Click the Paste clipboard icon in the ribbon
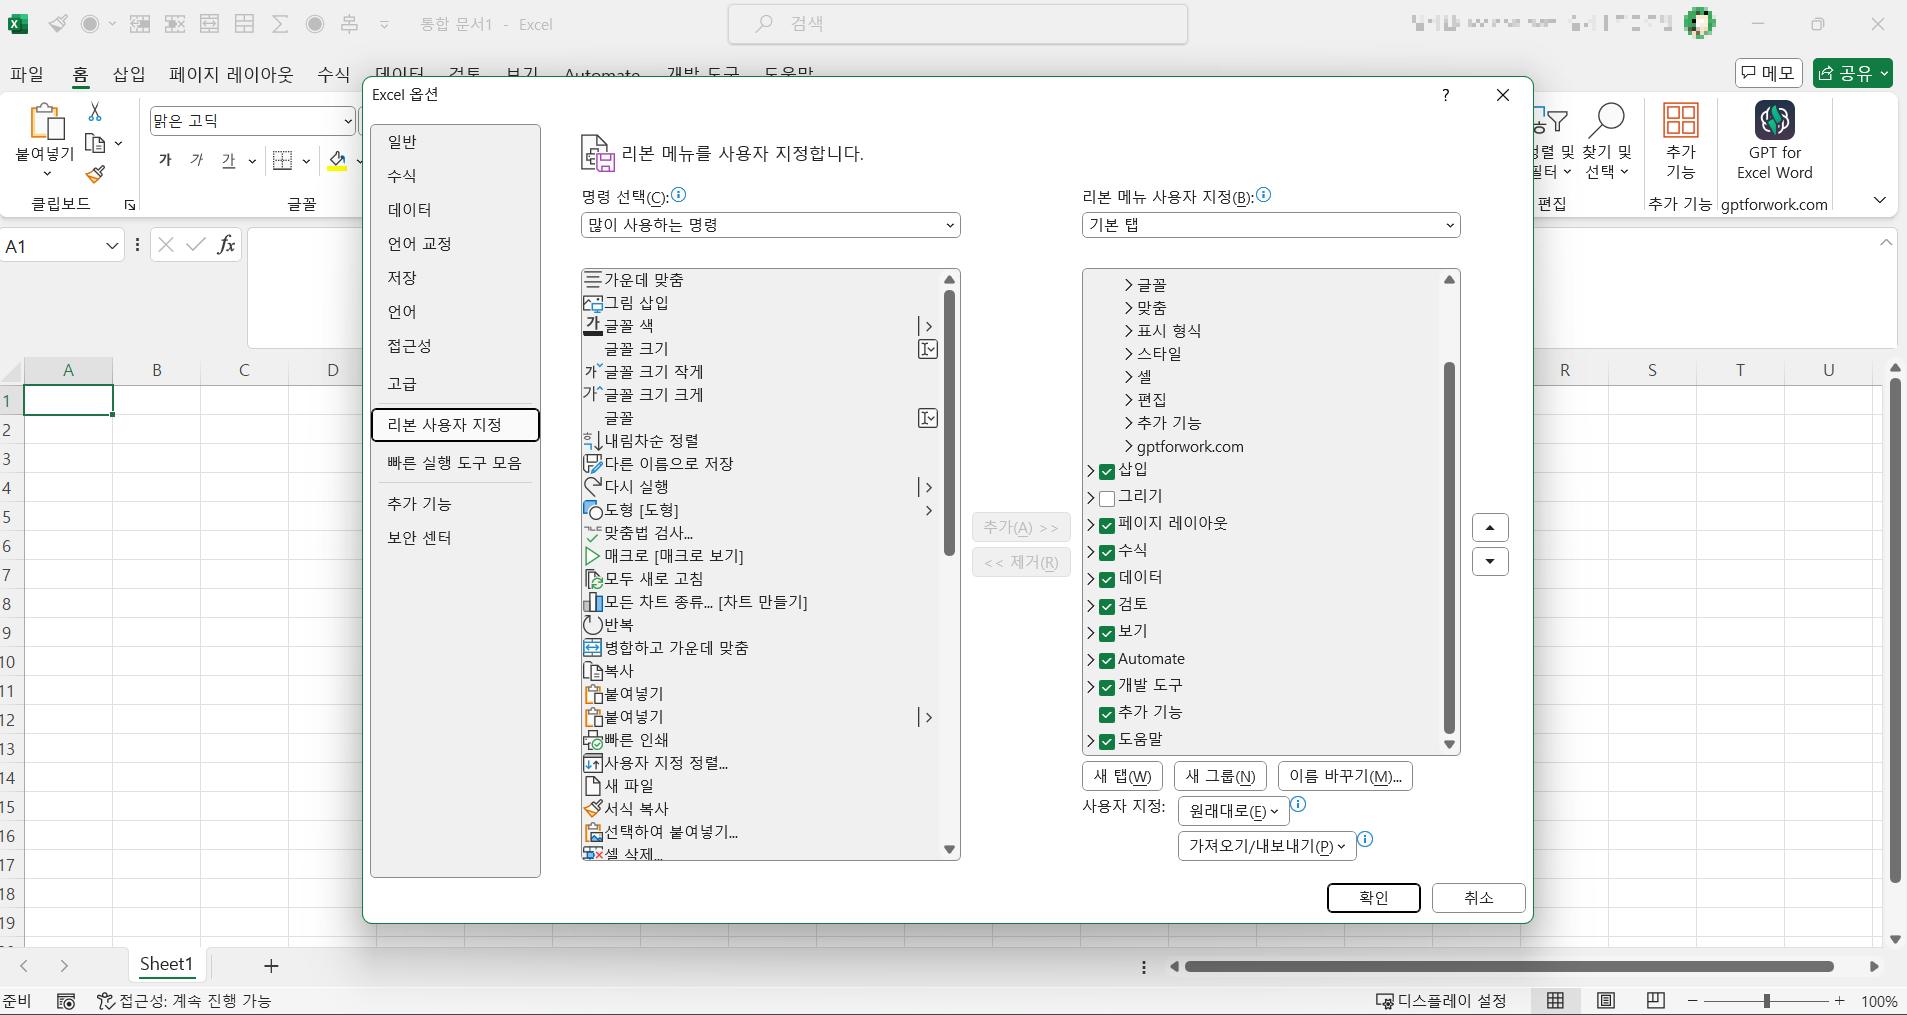1907x1015 pixels. 46,121
